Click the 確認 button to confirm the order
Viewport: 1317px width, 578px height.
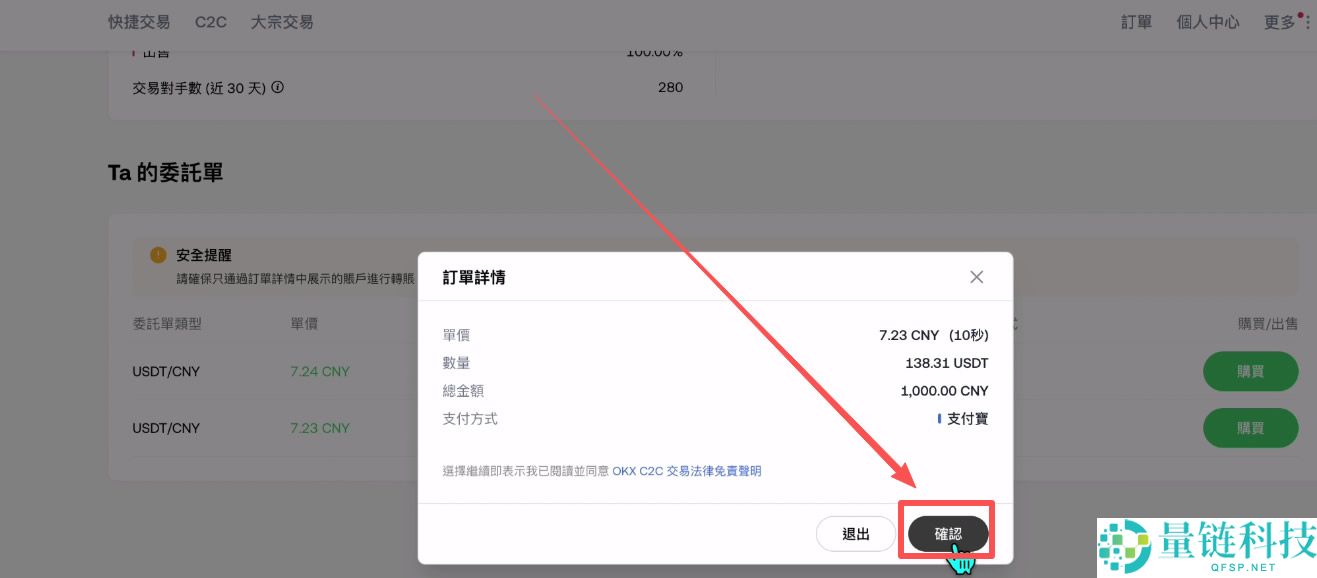[x=946, y=533]
